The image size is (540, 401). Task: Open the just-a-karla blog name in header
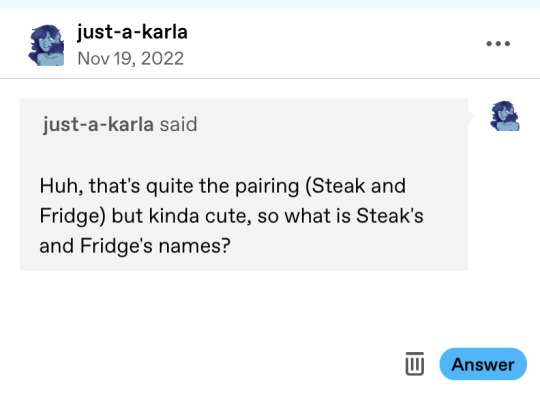coord(132,32)
